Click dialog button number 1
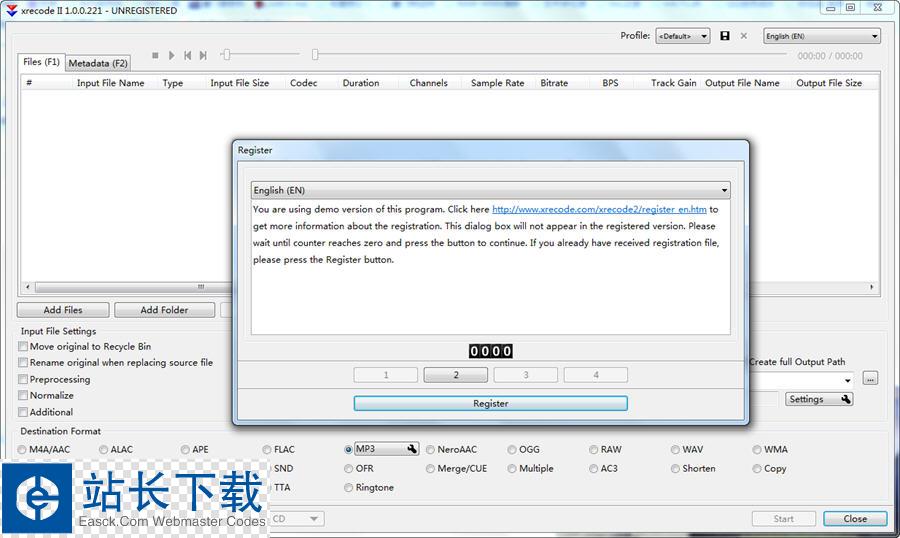The width and height of the screenshot is (900, 538). [386, 375]
